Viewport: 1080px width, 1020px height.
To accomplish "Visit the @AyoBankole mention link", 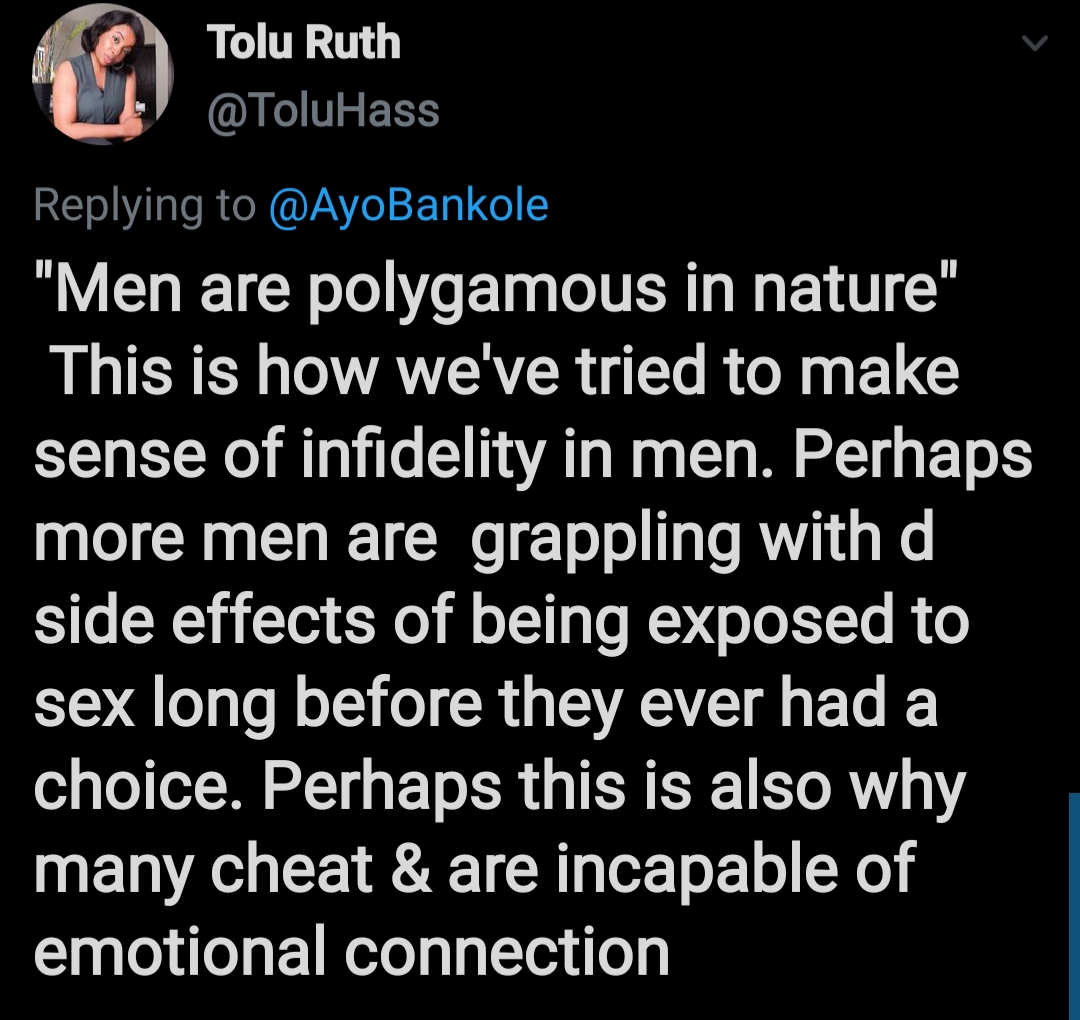I will coord(409,205).
